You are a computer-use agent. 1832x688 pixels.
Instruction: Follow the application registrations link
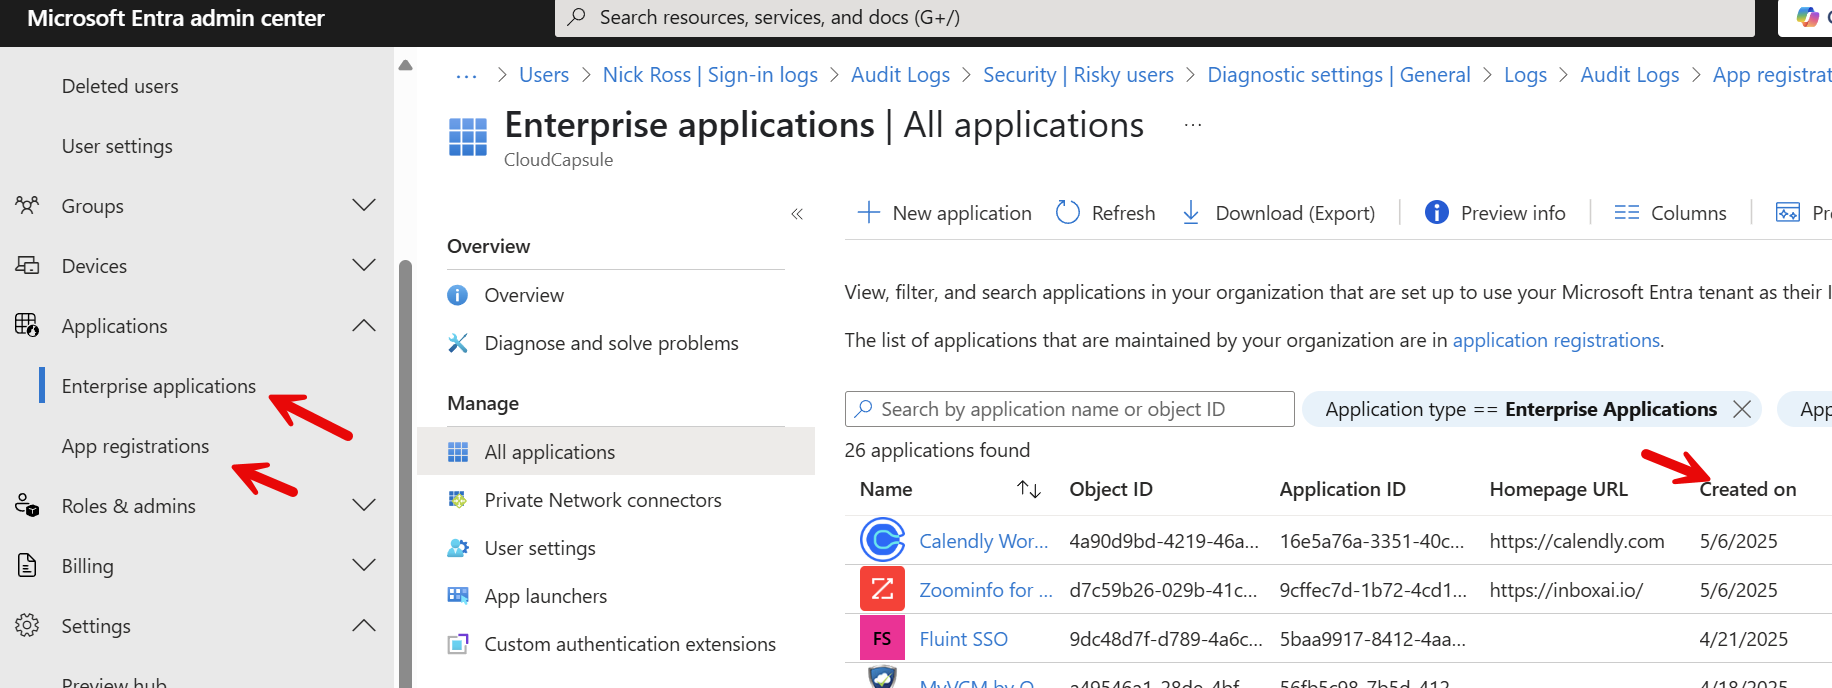click(x=1556, y=340)
